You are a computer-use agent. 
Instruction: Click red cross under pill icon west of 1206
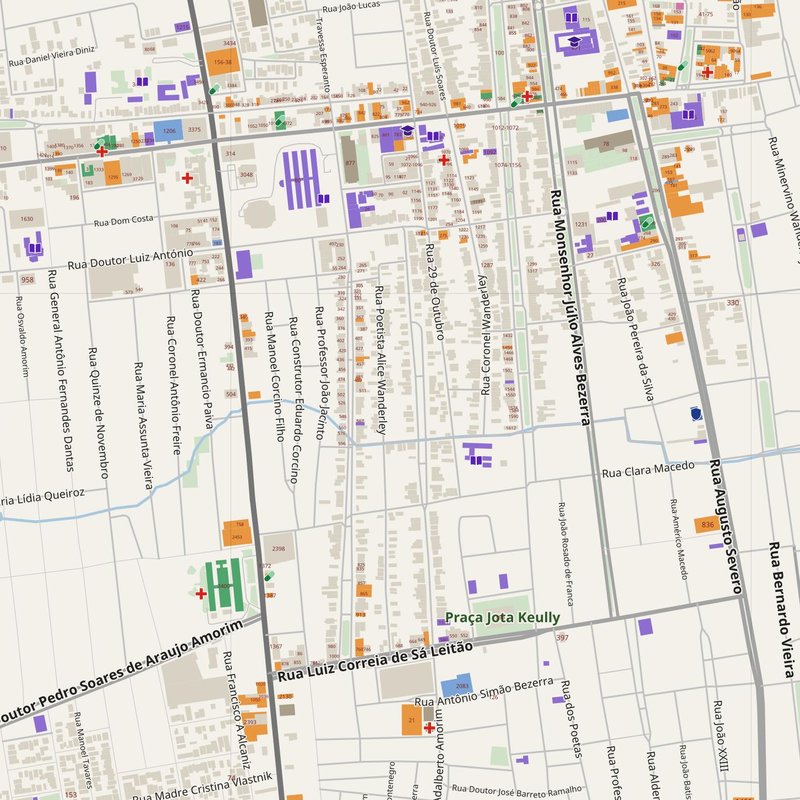pyautogui.click(x=102, y=151)
